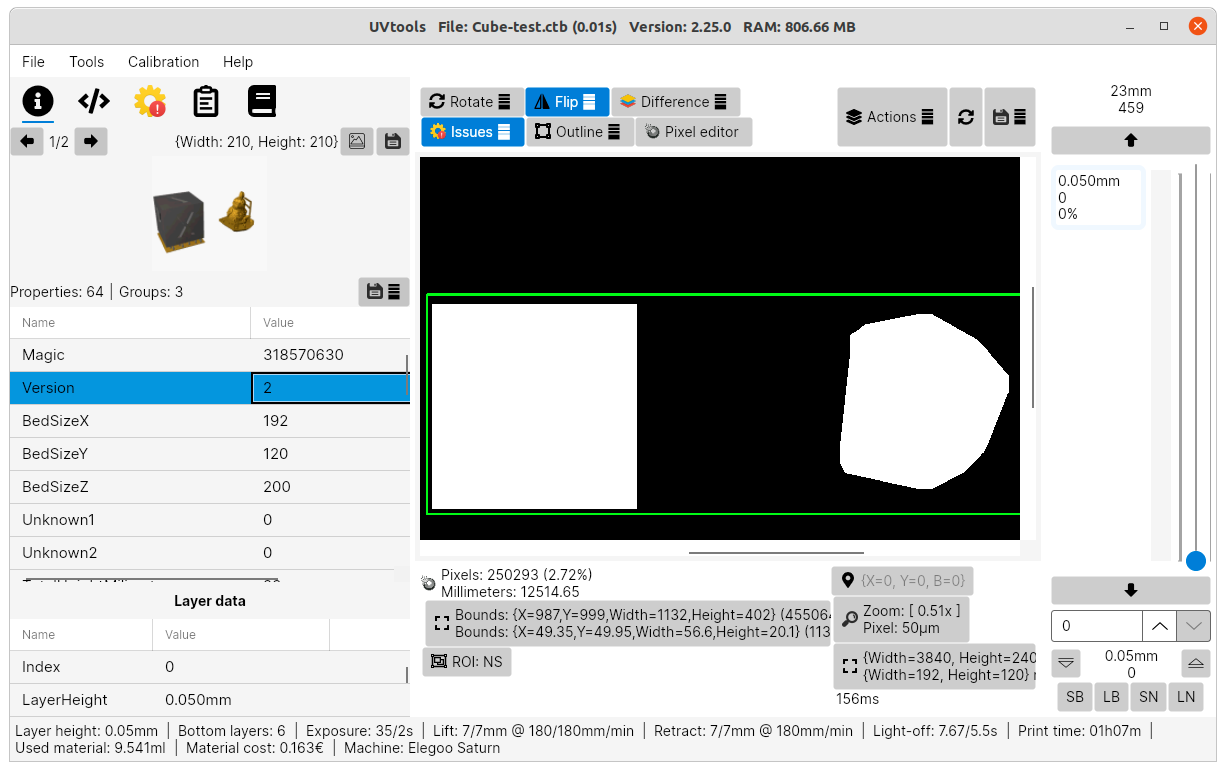1226x771 pixels.
Task: Toggle the Rotate layer view
Action: coord(472,102)
